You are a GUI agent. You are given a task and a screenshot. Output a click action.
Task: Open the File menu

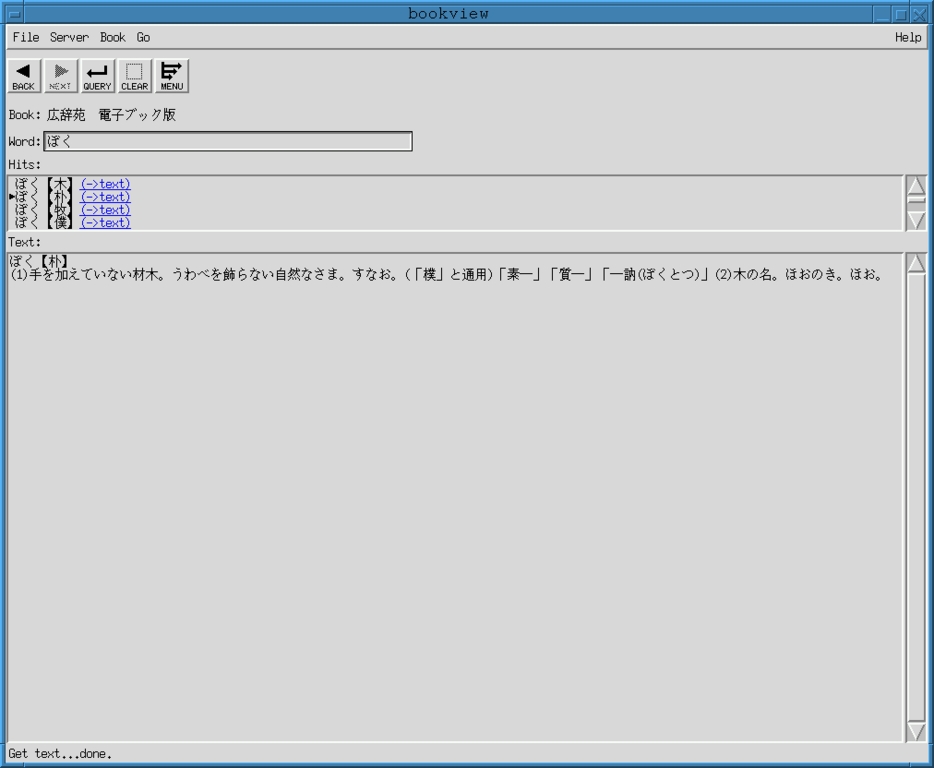26,37
